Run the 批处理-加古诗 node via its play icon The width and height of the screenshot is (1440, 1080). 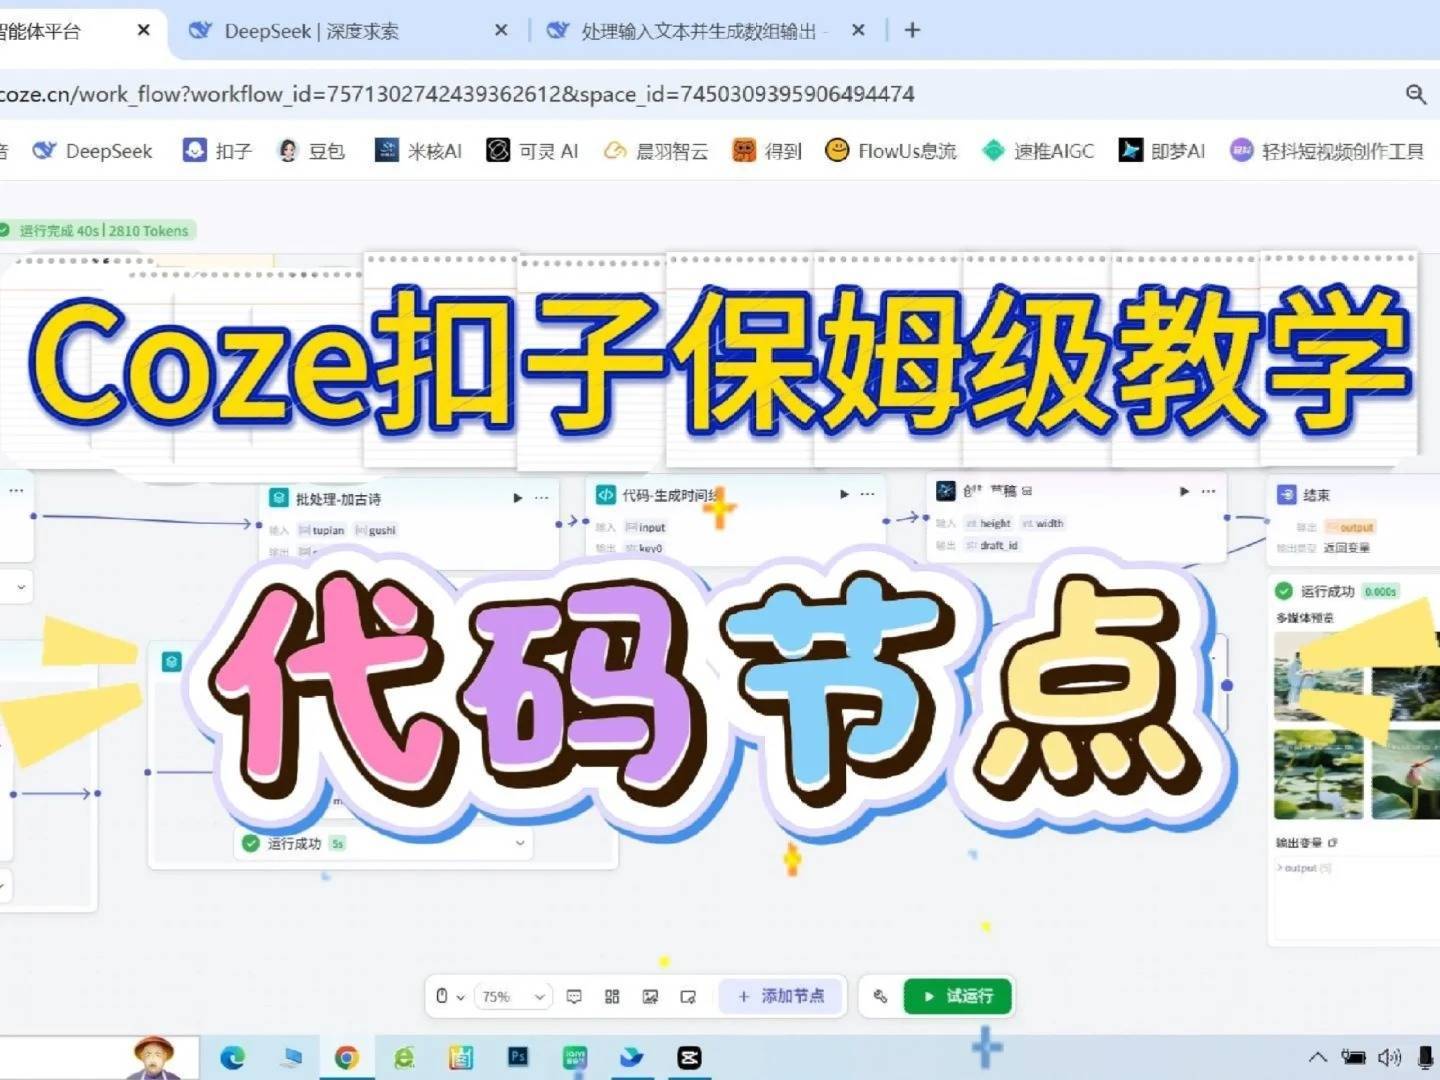[x=517, y=497]
